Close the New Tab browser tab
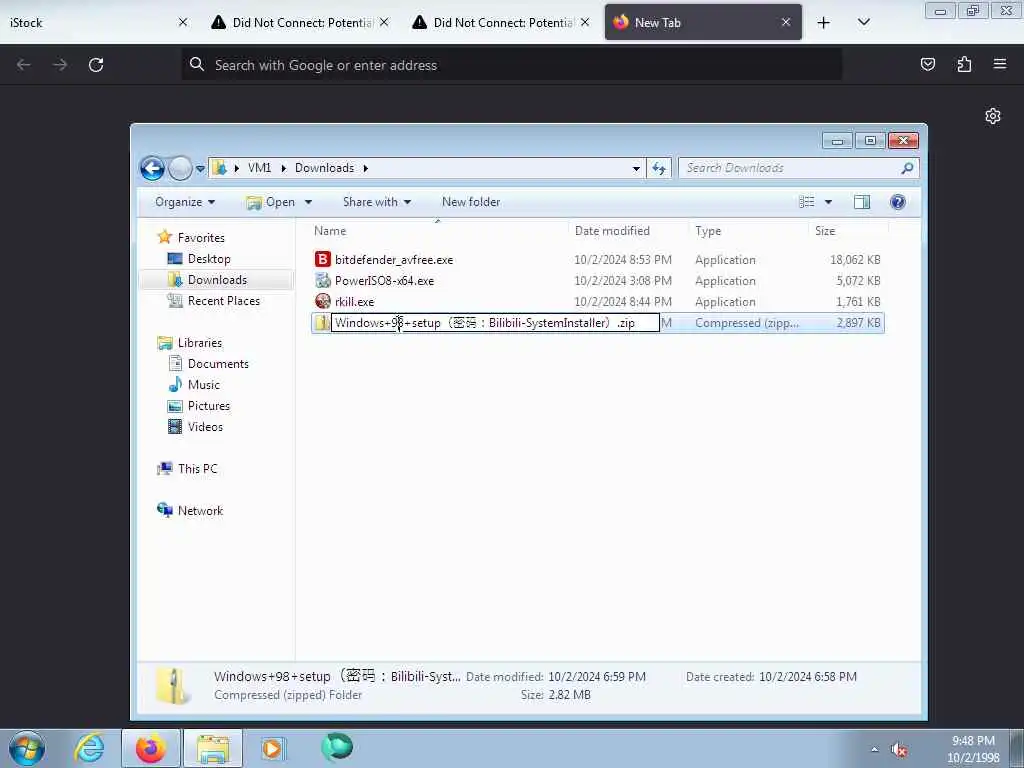 (786, 22)
